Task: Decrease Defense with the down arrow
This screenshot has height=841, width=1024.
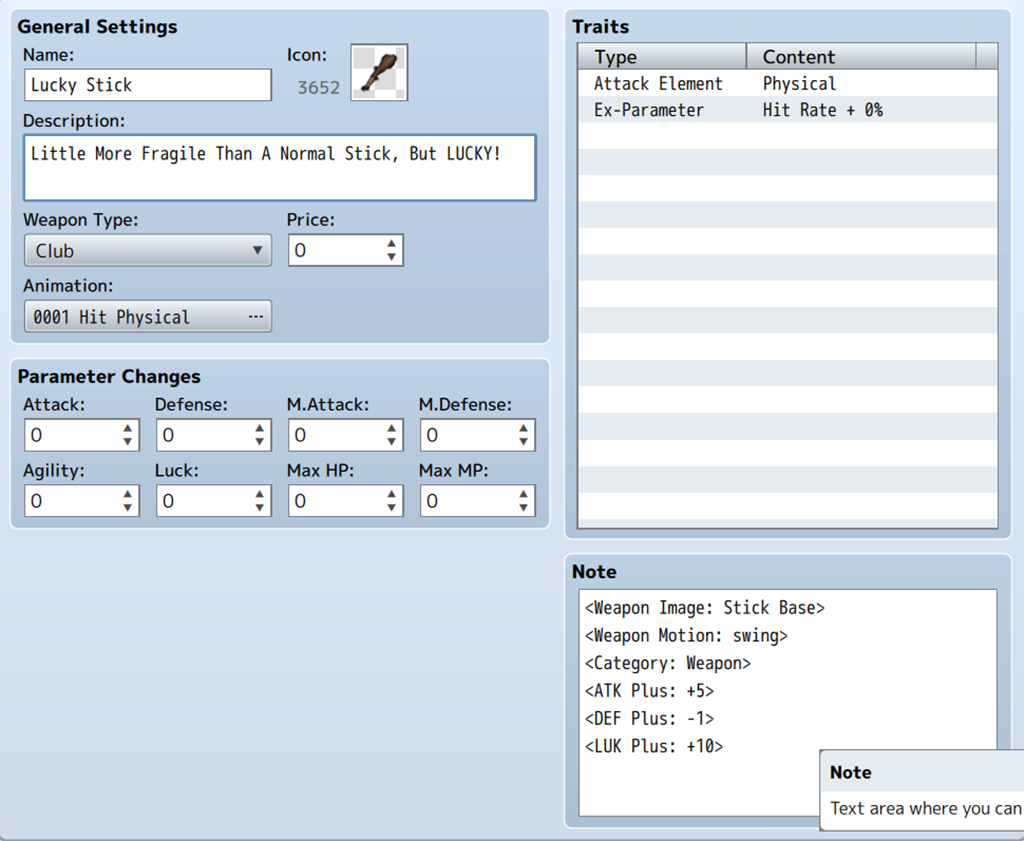Action: coord(260,442)
